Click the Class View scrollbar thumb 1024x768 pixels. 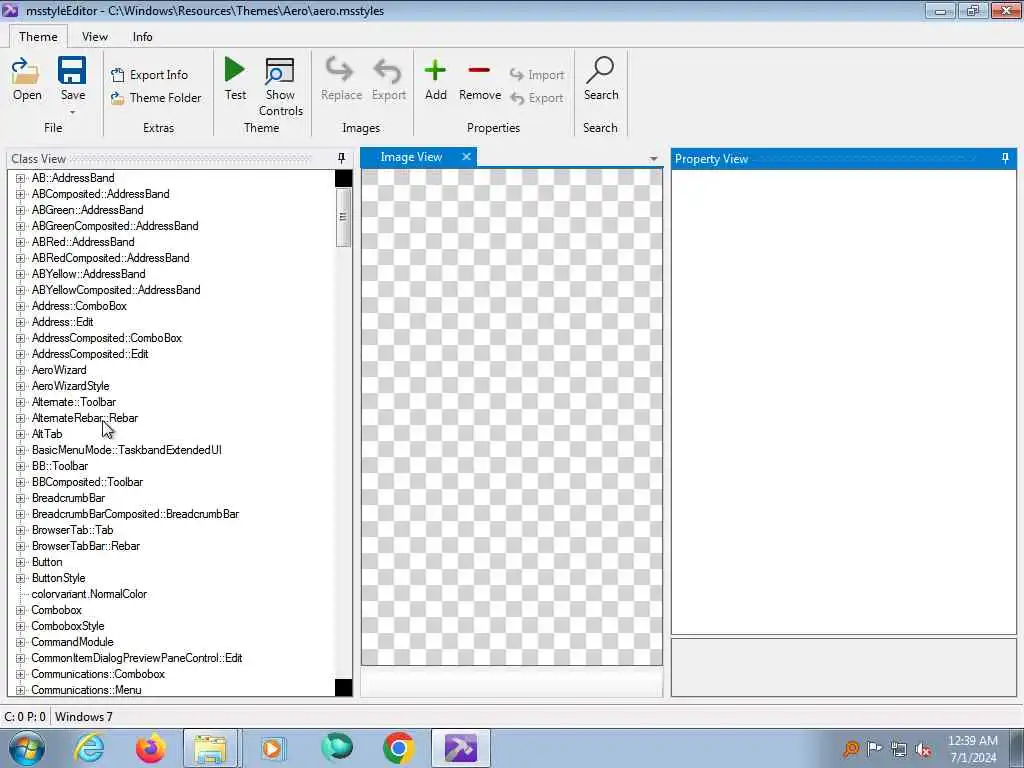(x=344, y=217)
